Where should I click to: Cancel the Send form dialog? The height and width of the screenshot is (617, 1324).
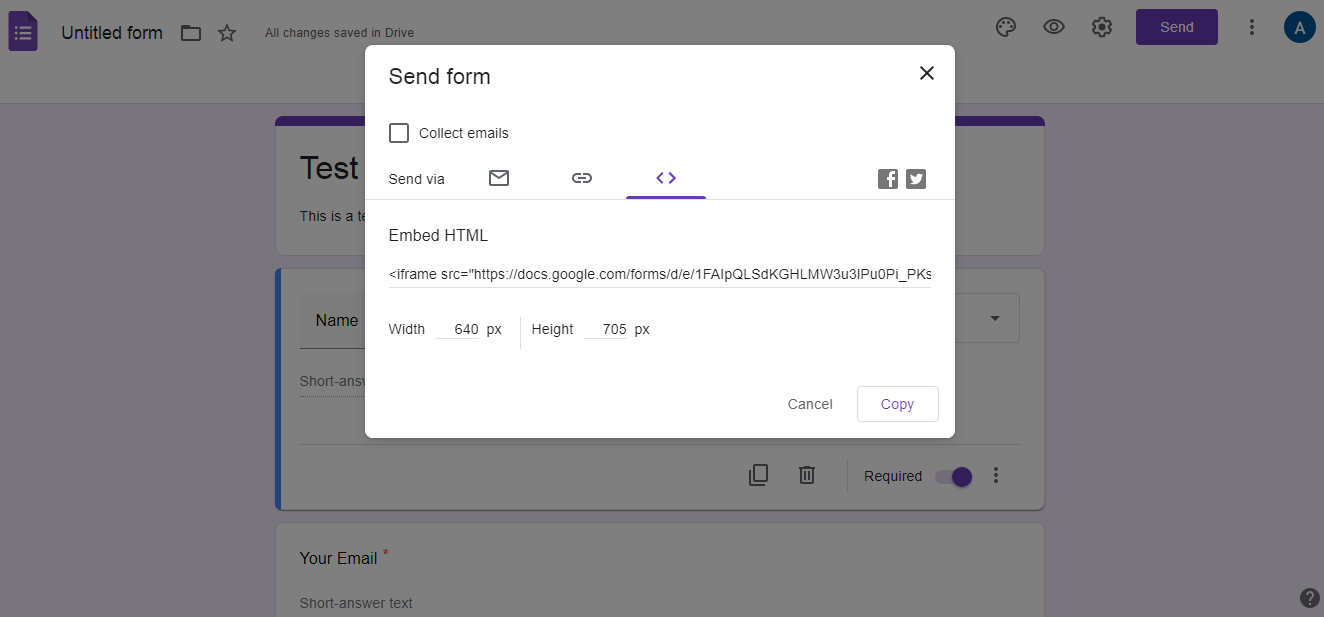click(810, 404)
